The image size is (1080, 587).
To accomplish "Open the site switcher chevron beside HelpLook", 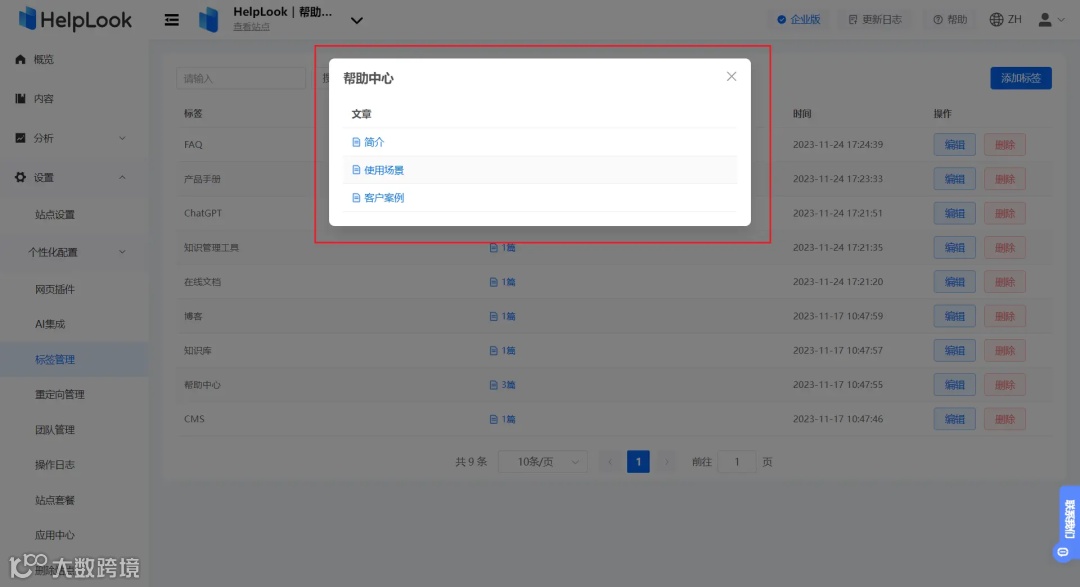I will click(356, 17).
